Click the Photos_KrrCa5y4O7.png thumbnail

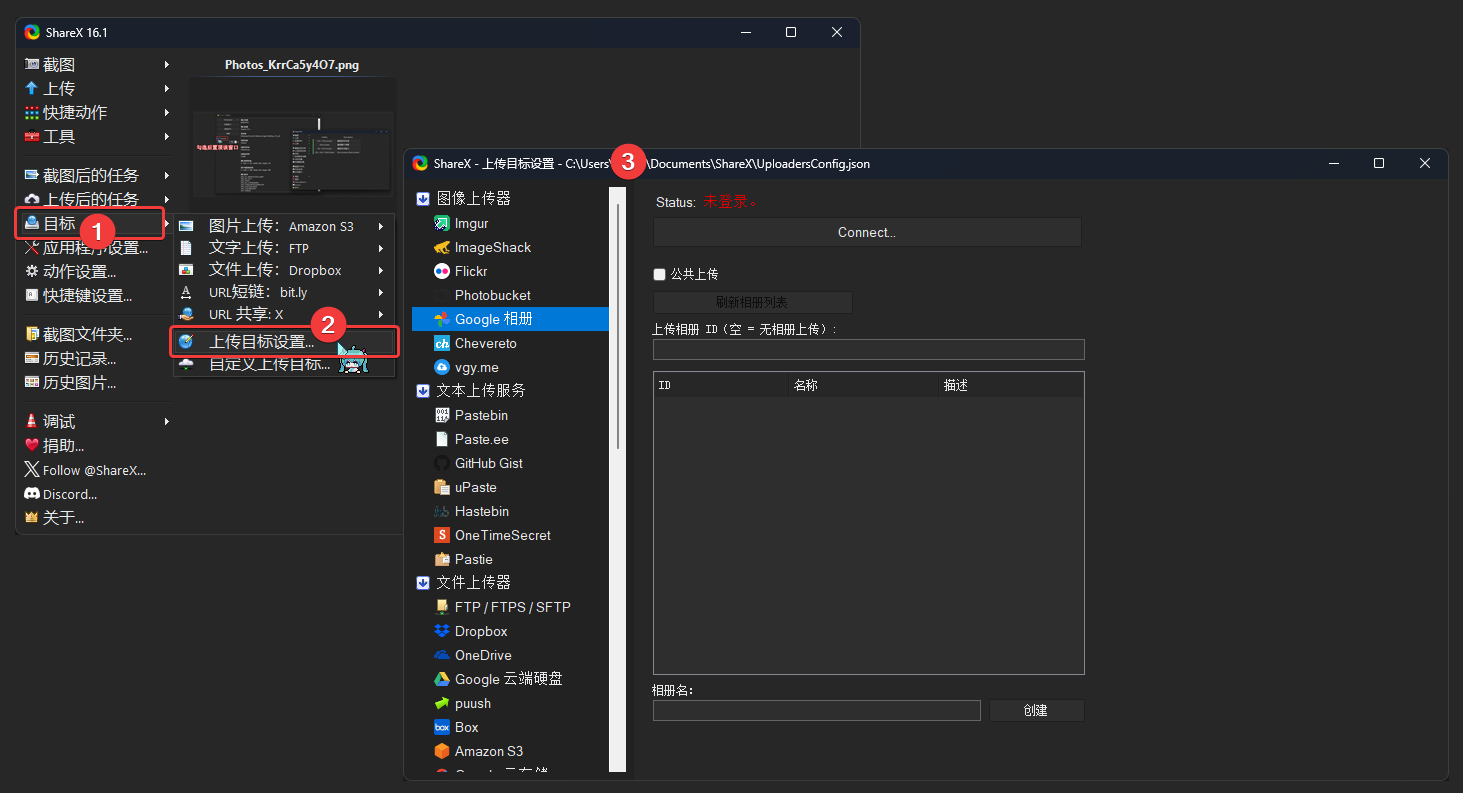tap(292, 136)
